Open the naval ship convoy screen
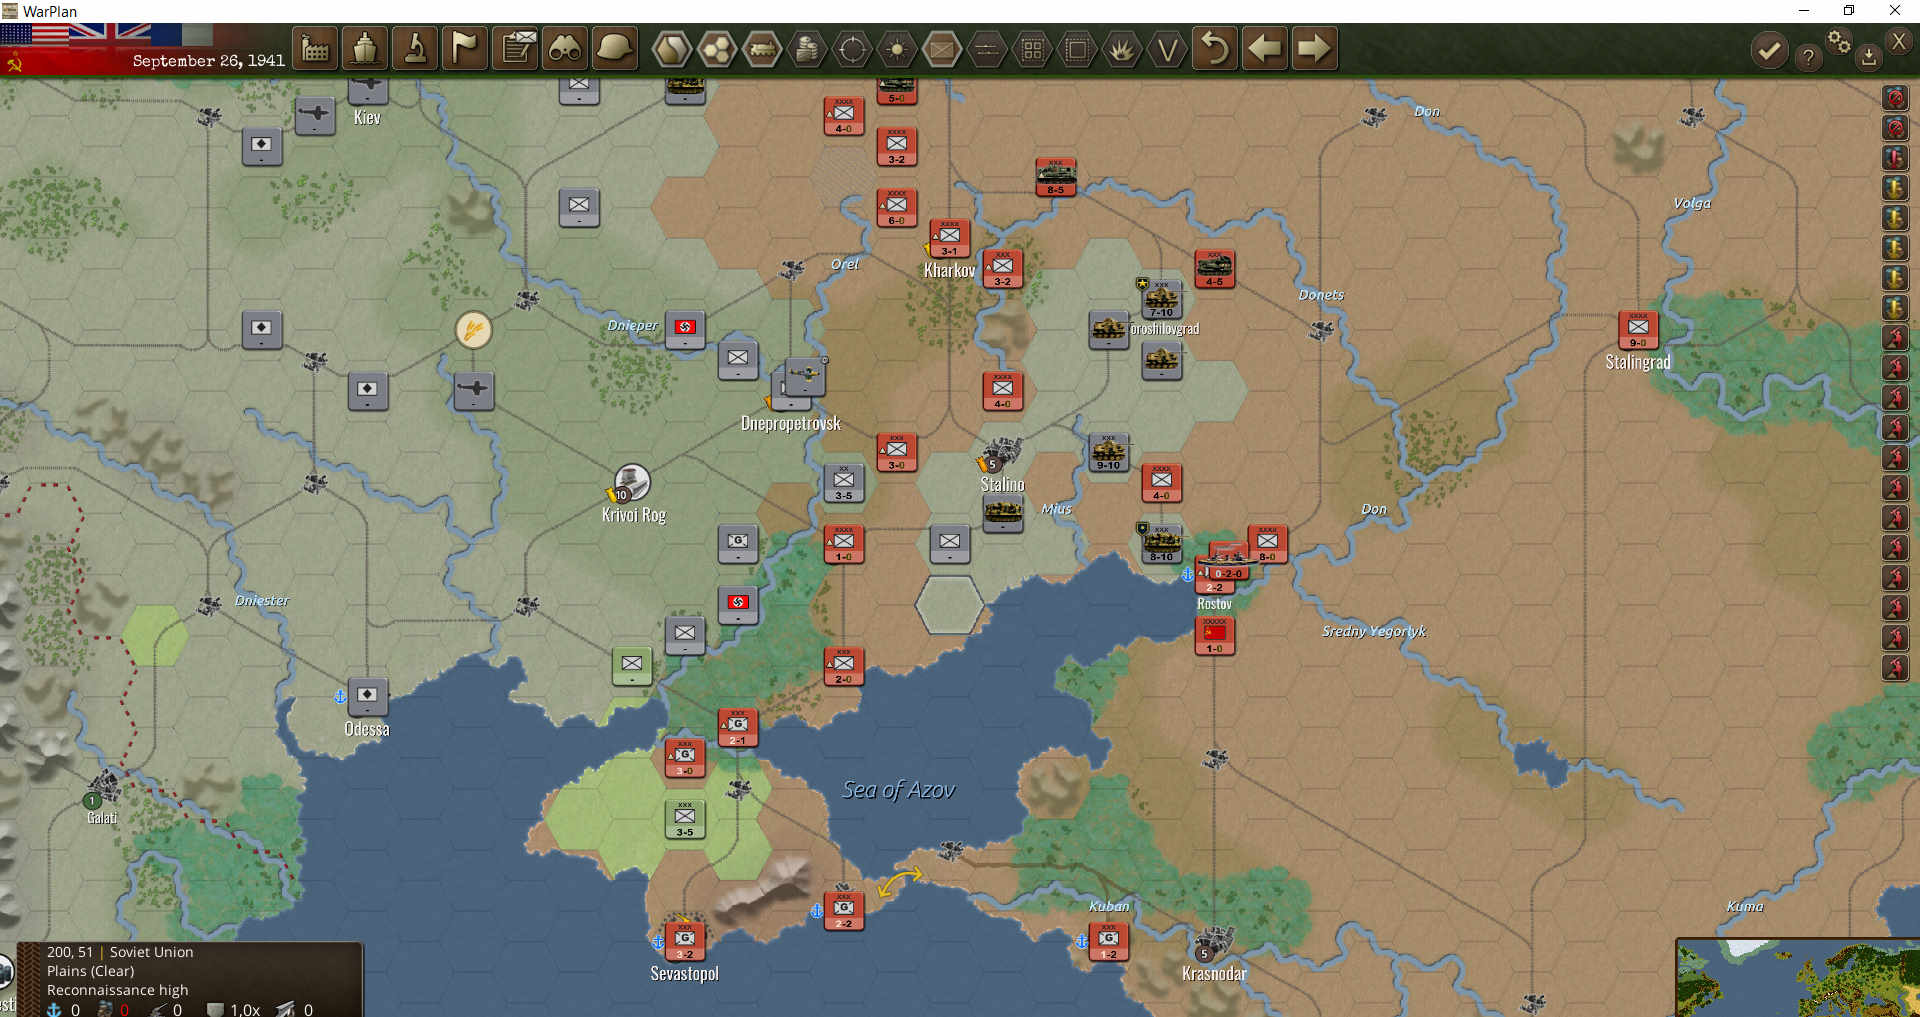Viewport: 1920px width, 1017px height. [365, 49]
